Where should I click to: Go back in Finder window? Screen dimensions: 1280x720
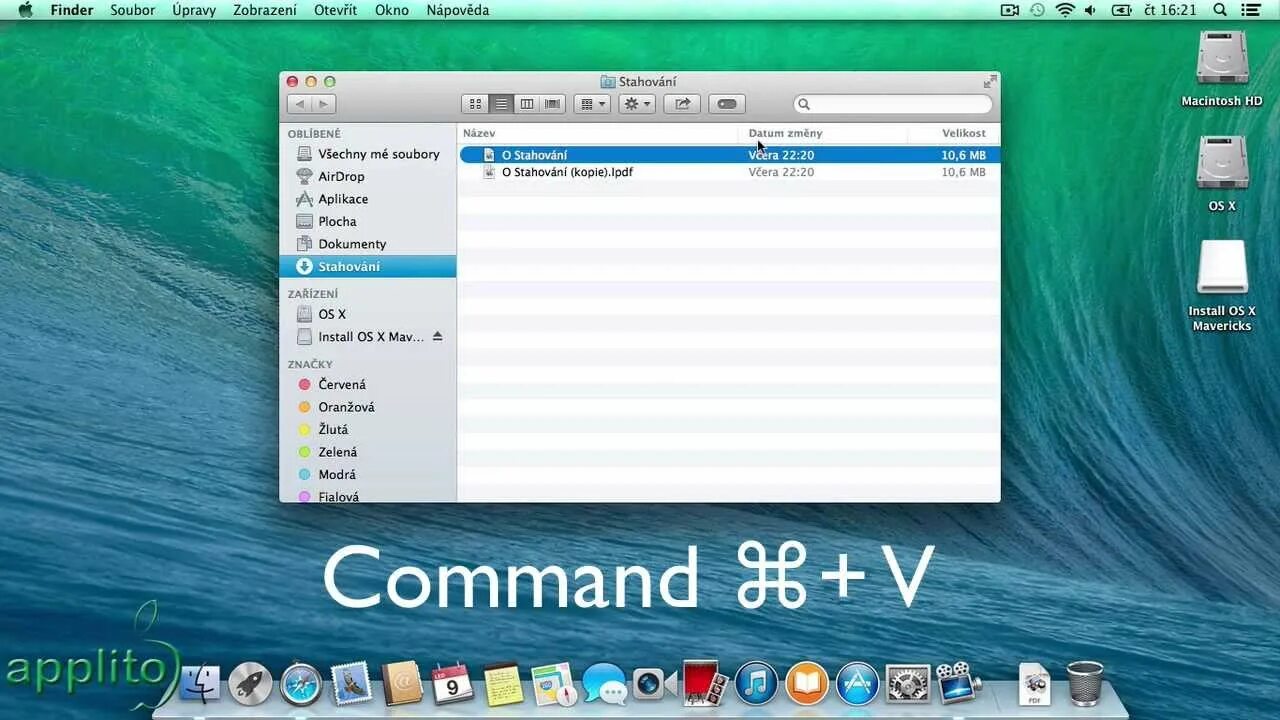pyautogui.click(x=299, y=104)
